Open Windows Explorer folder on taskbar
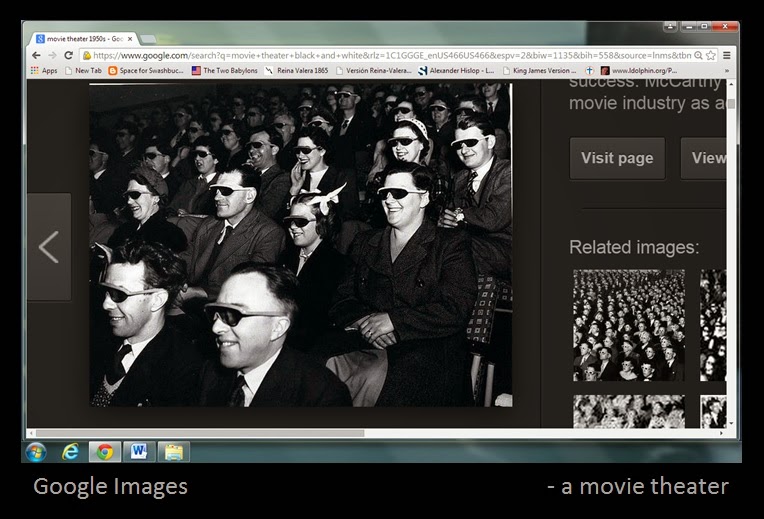 click(173, 452)
